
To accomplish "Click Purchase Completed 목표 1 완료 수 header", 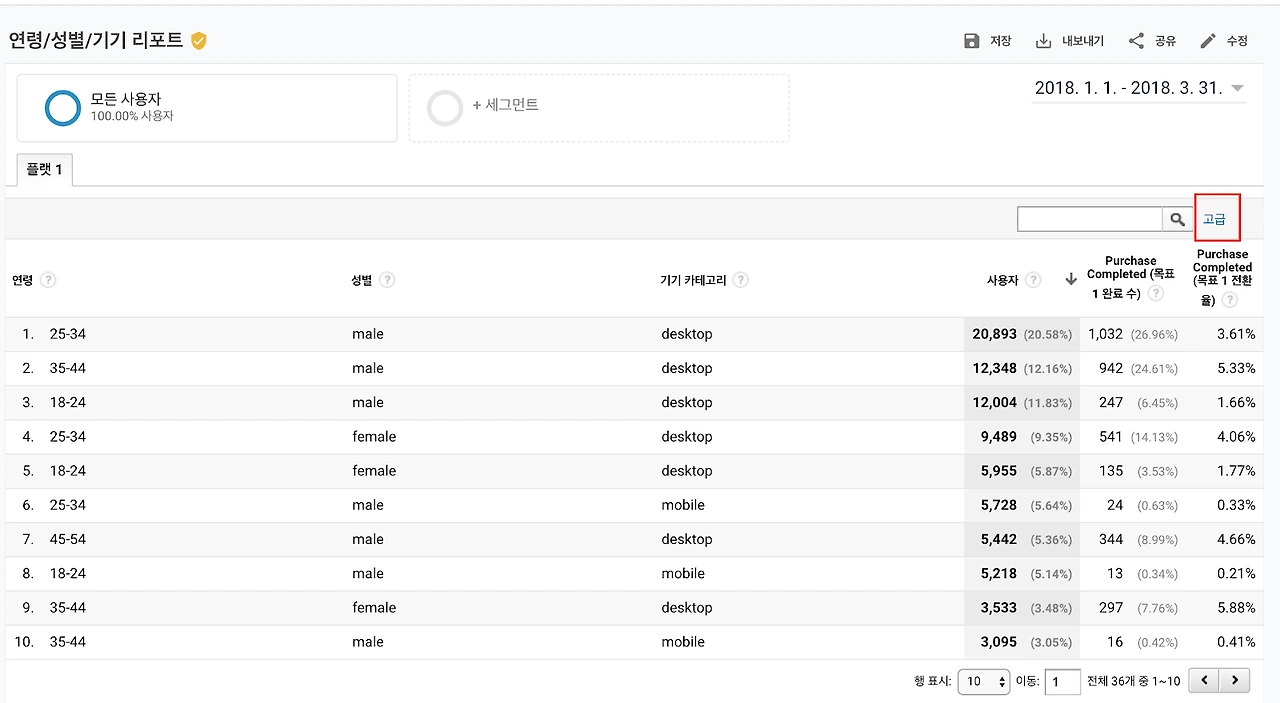I will (x=1131, y=277).
